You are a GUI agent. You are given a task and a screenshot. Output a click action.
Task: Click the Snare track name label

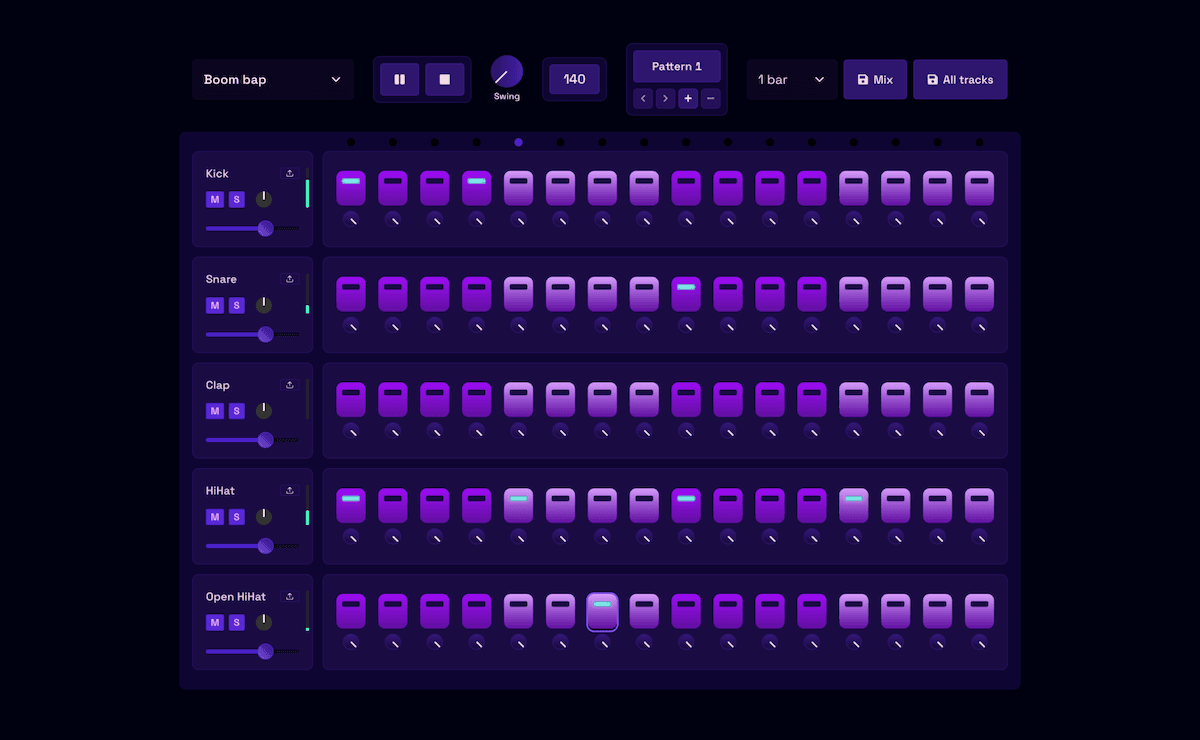221,279
